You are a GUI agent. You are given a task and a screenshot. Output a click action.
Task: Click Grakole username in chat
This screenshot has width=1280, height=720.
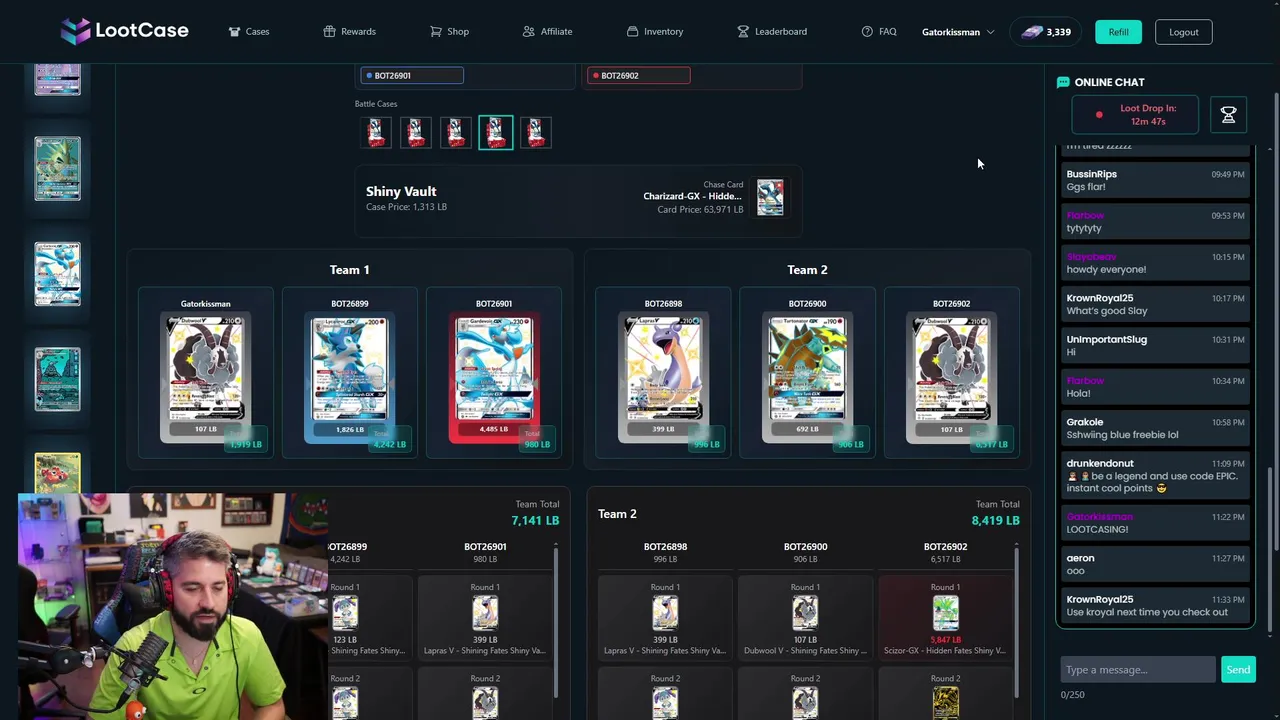(1085, 422)
